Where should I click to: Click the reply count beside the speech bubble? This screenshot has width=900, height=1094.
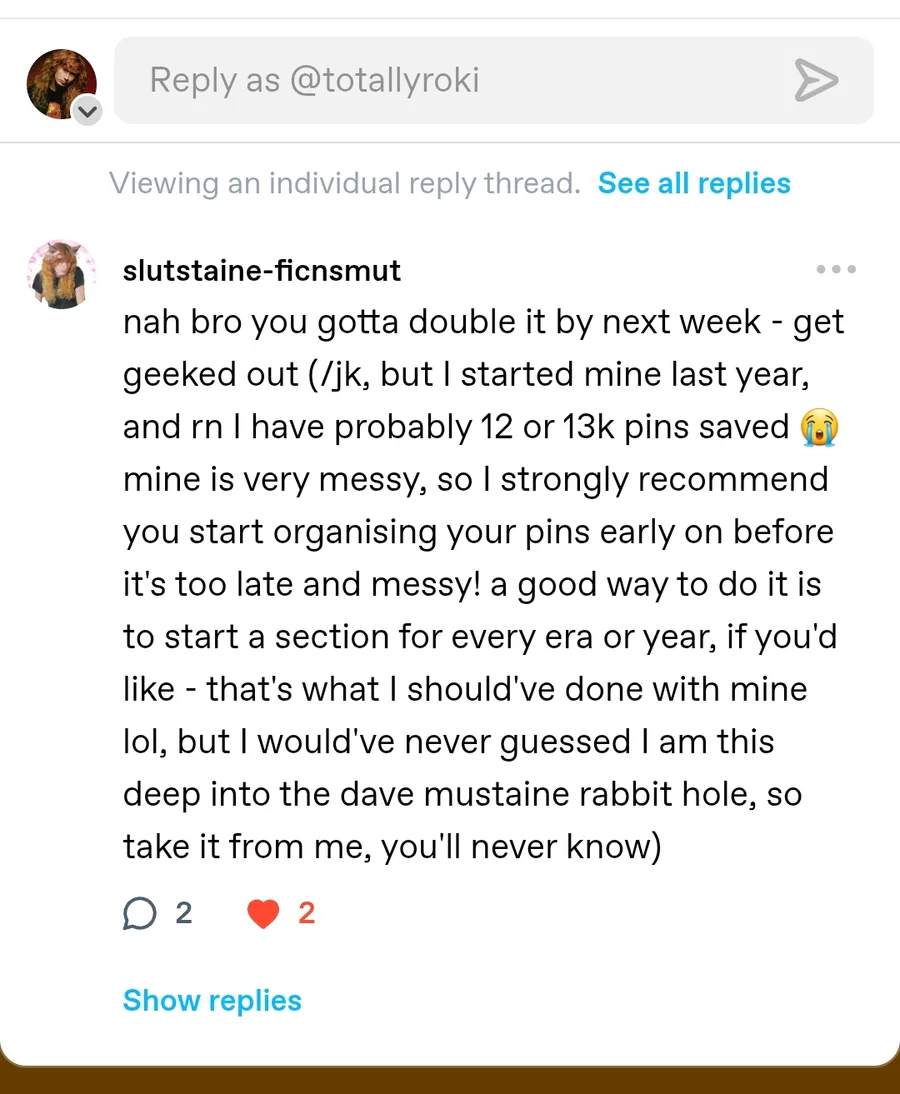coord(184,913)
